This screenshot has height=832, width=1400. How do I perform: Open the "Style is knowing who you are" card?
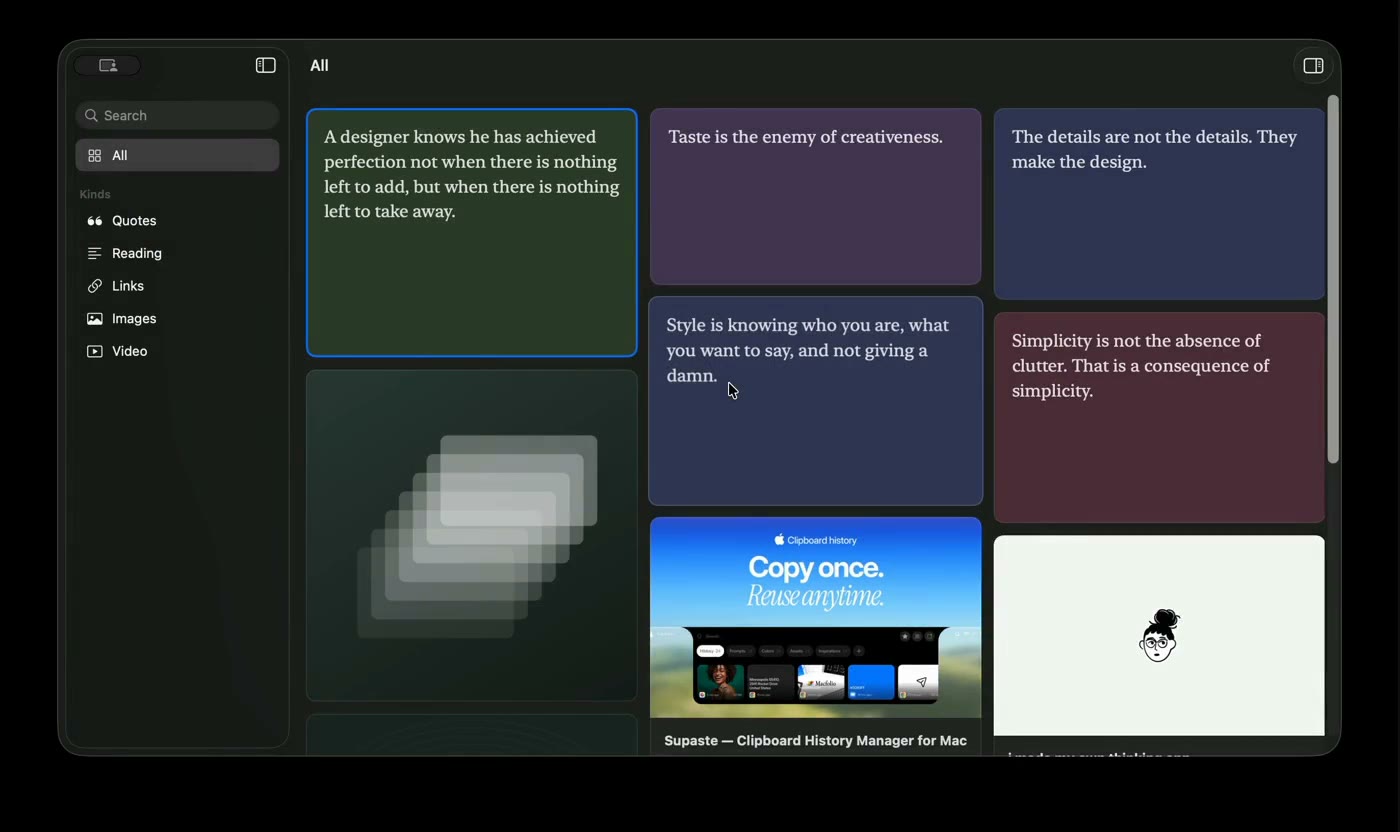tap(815, 401)
